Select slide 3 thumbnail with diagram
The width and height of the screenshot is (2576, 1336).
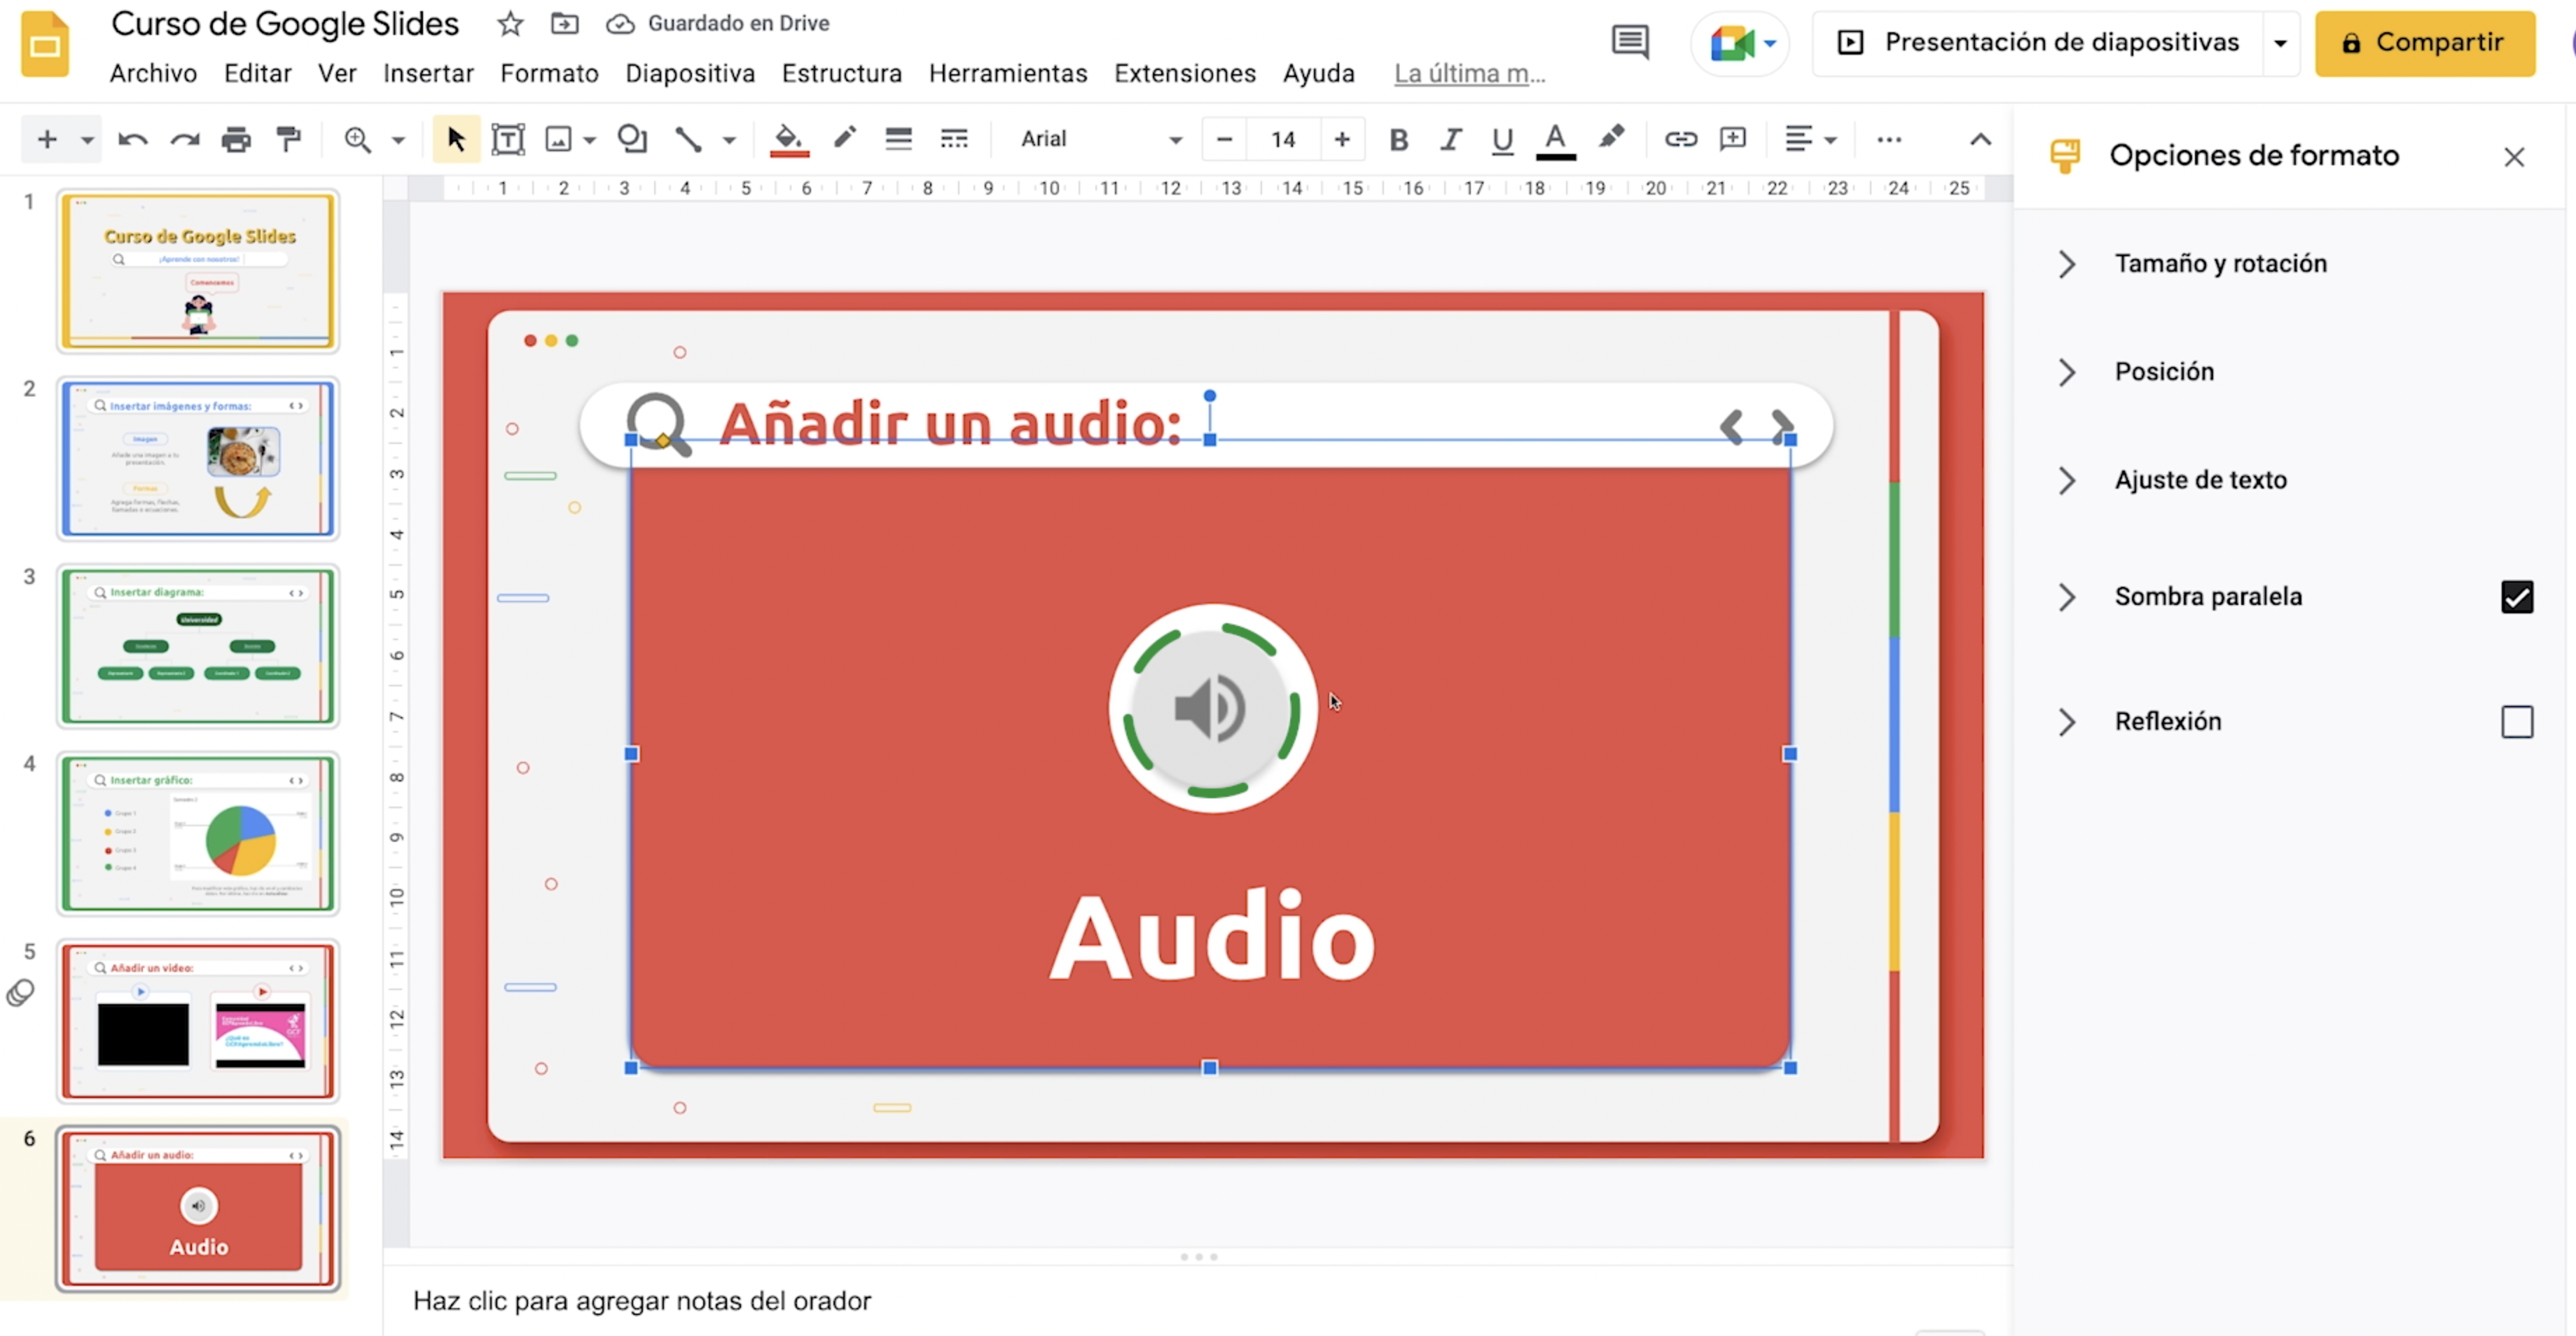(x=198, y=646)
